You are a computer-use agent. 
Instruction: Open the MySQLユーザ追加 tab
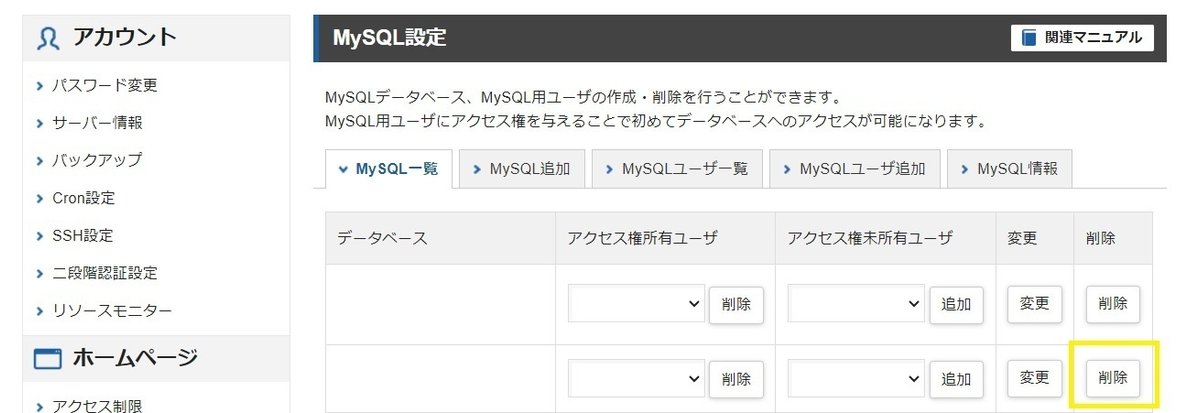pos(854,169)
